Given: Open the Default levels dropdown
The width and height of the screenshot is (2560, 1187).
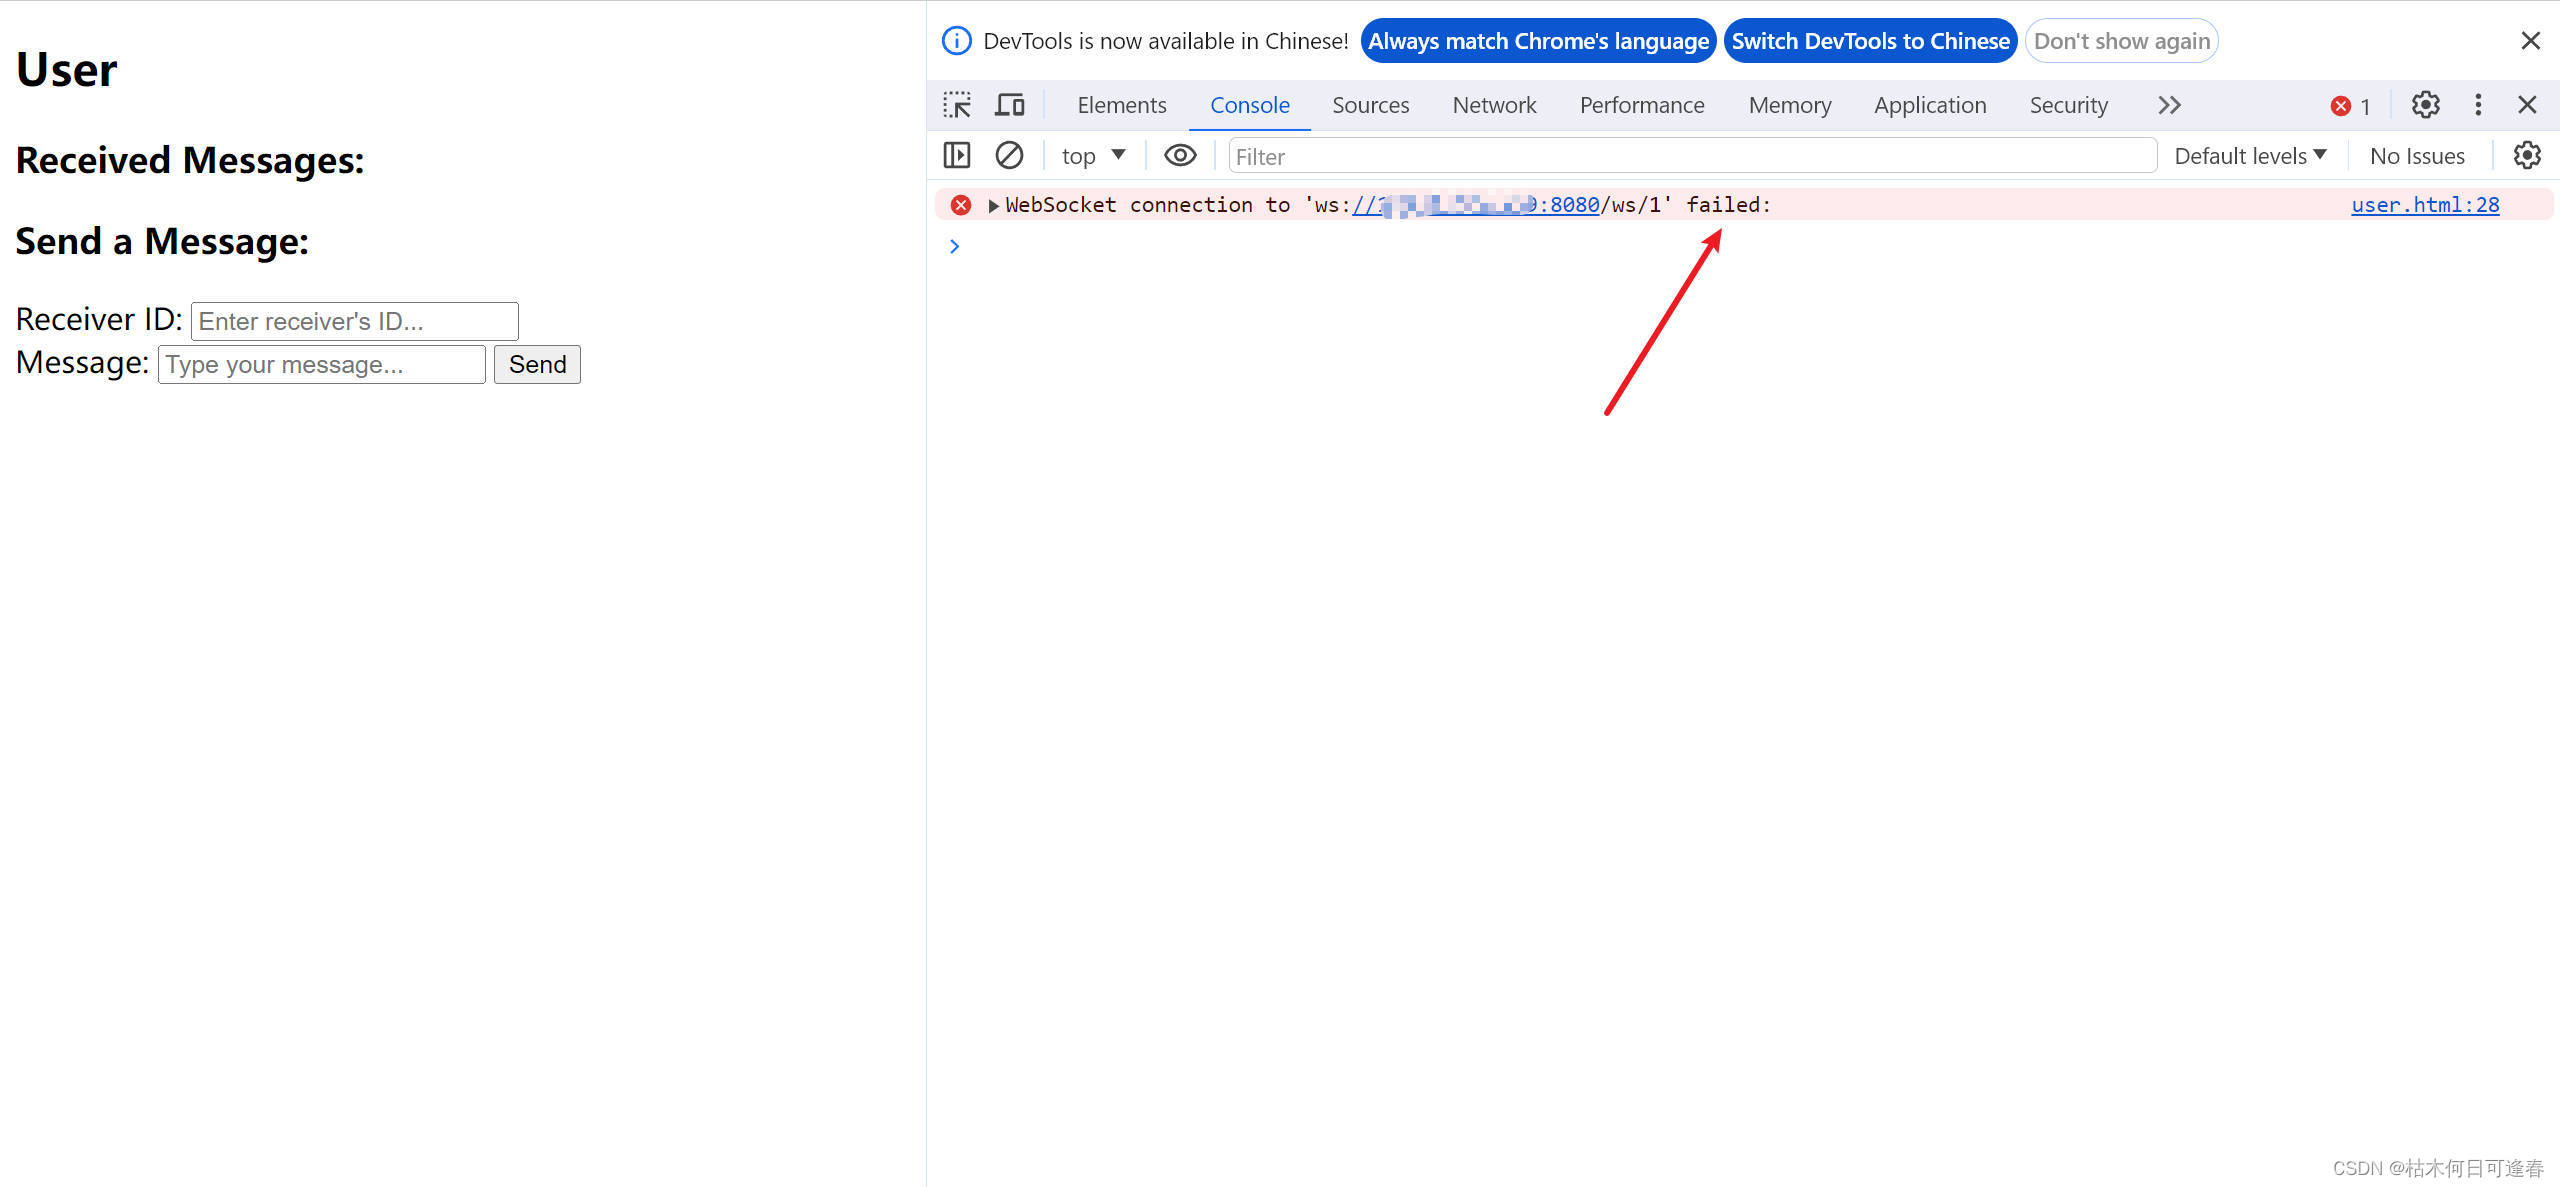Looking at the screenshot, I should click(x=2250, y=156).
